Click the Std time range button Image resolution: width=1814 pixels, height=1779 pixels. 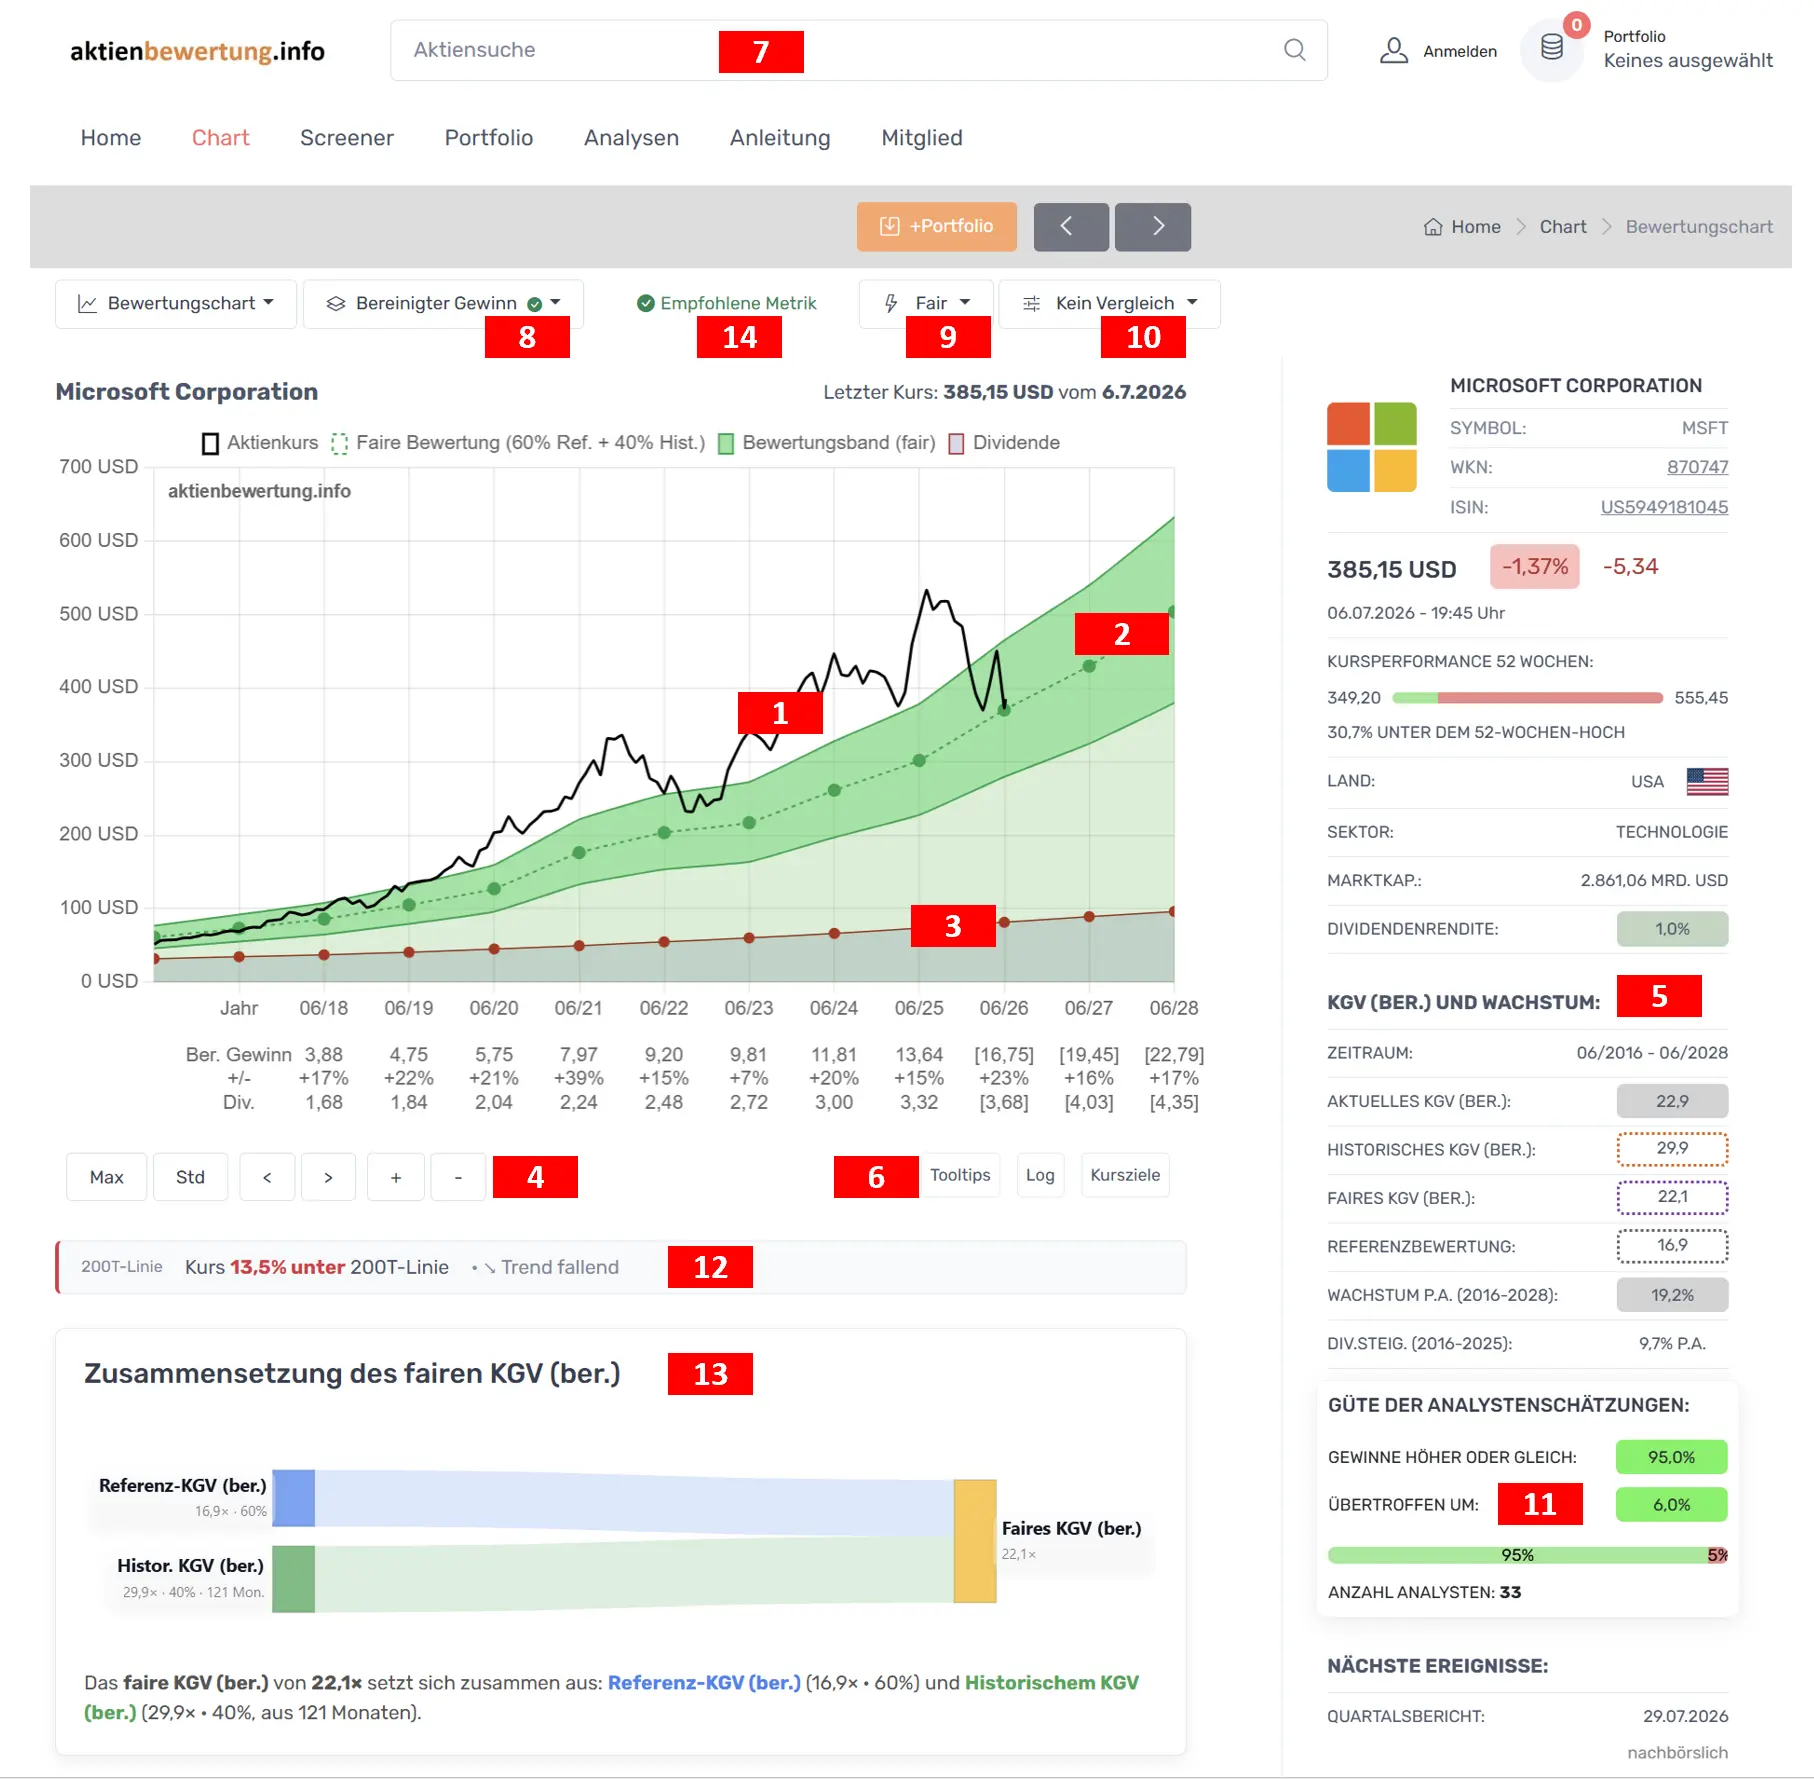[190, 1177]
